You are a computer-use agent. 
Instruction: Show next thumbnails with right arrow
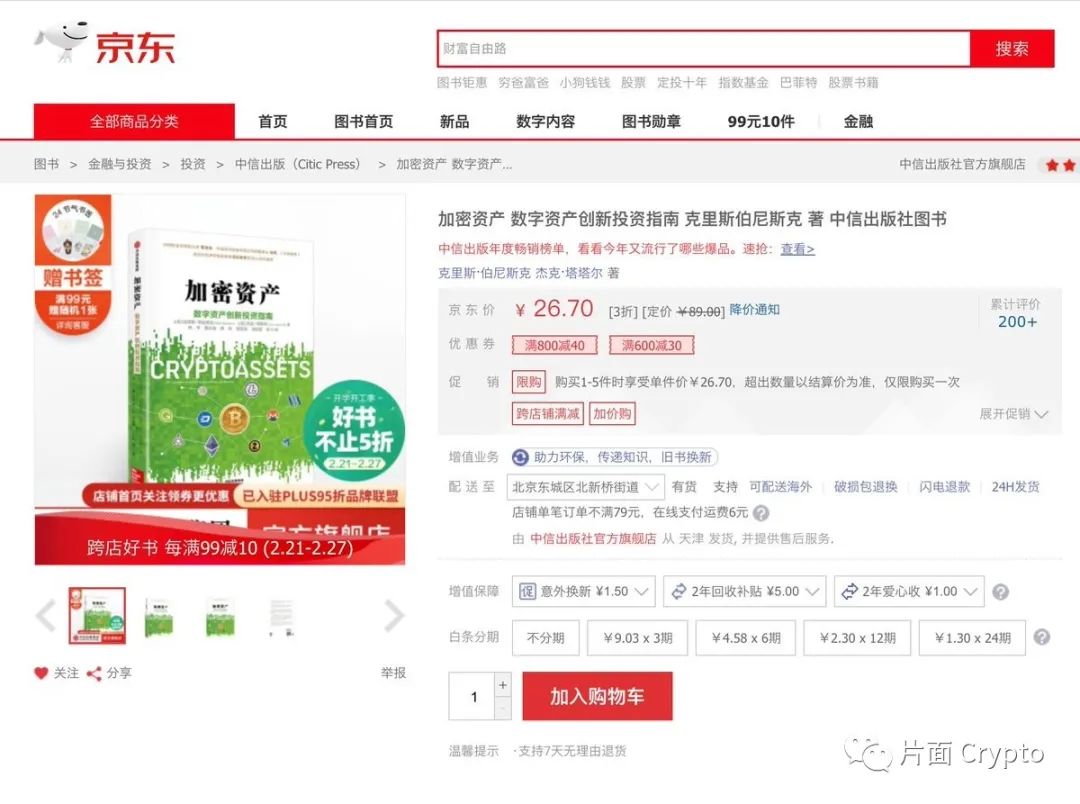pyautogui.click(x=394, y=615)
